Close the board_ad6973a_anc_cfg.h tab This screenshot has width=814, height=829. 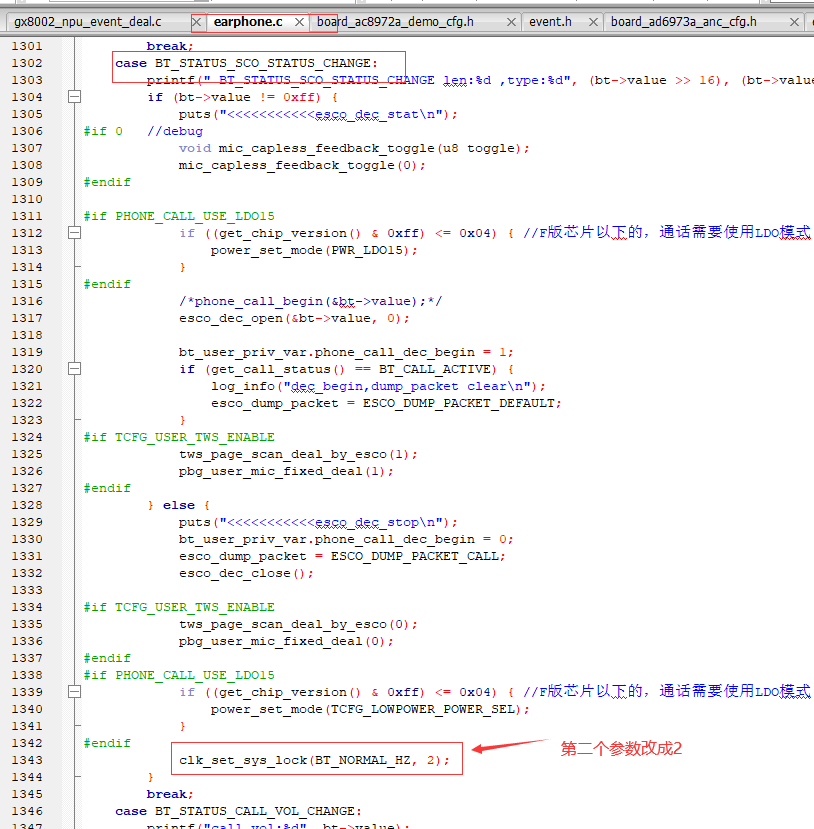pyautogui.click(x=794, y=22)
